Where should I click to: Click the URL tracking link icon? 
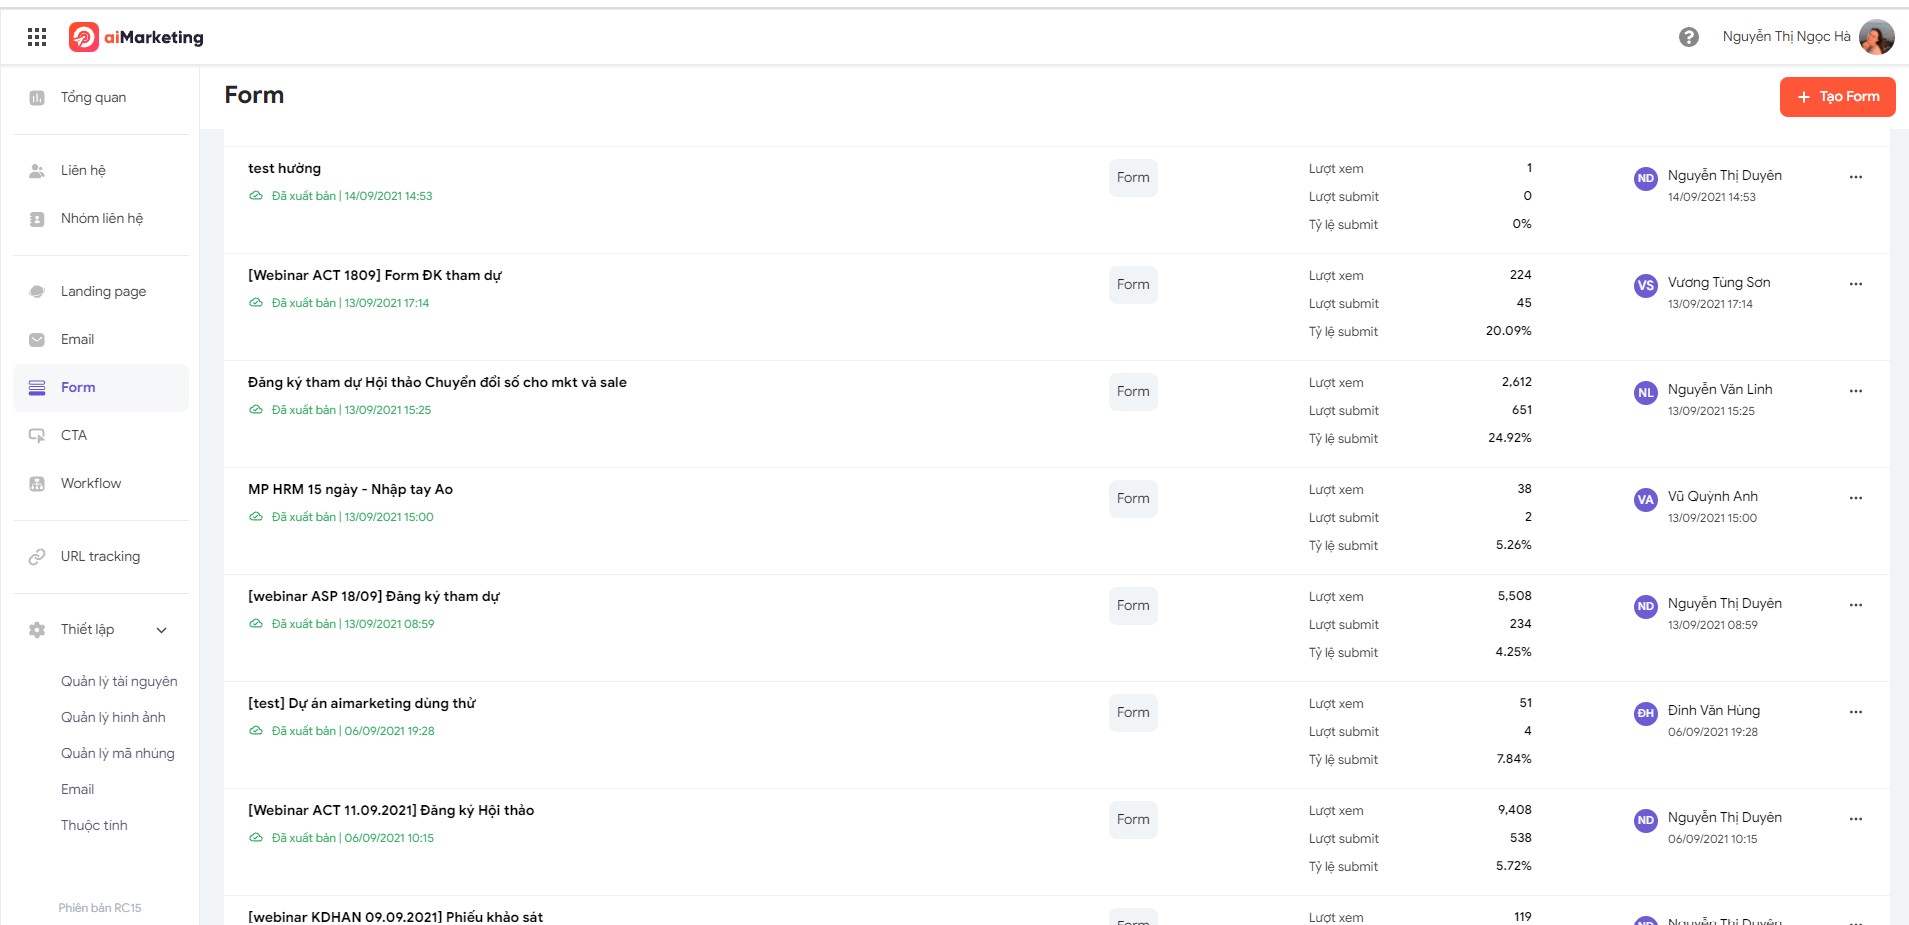click(x=37, y=557)
